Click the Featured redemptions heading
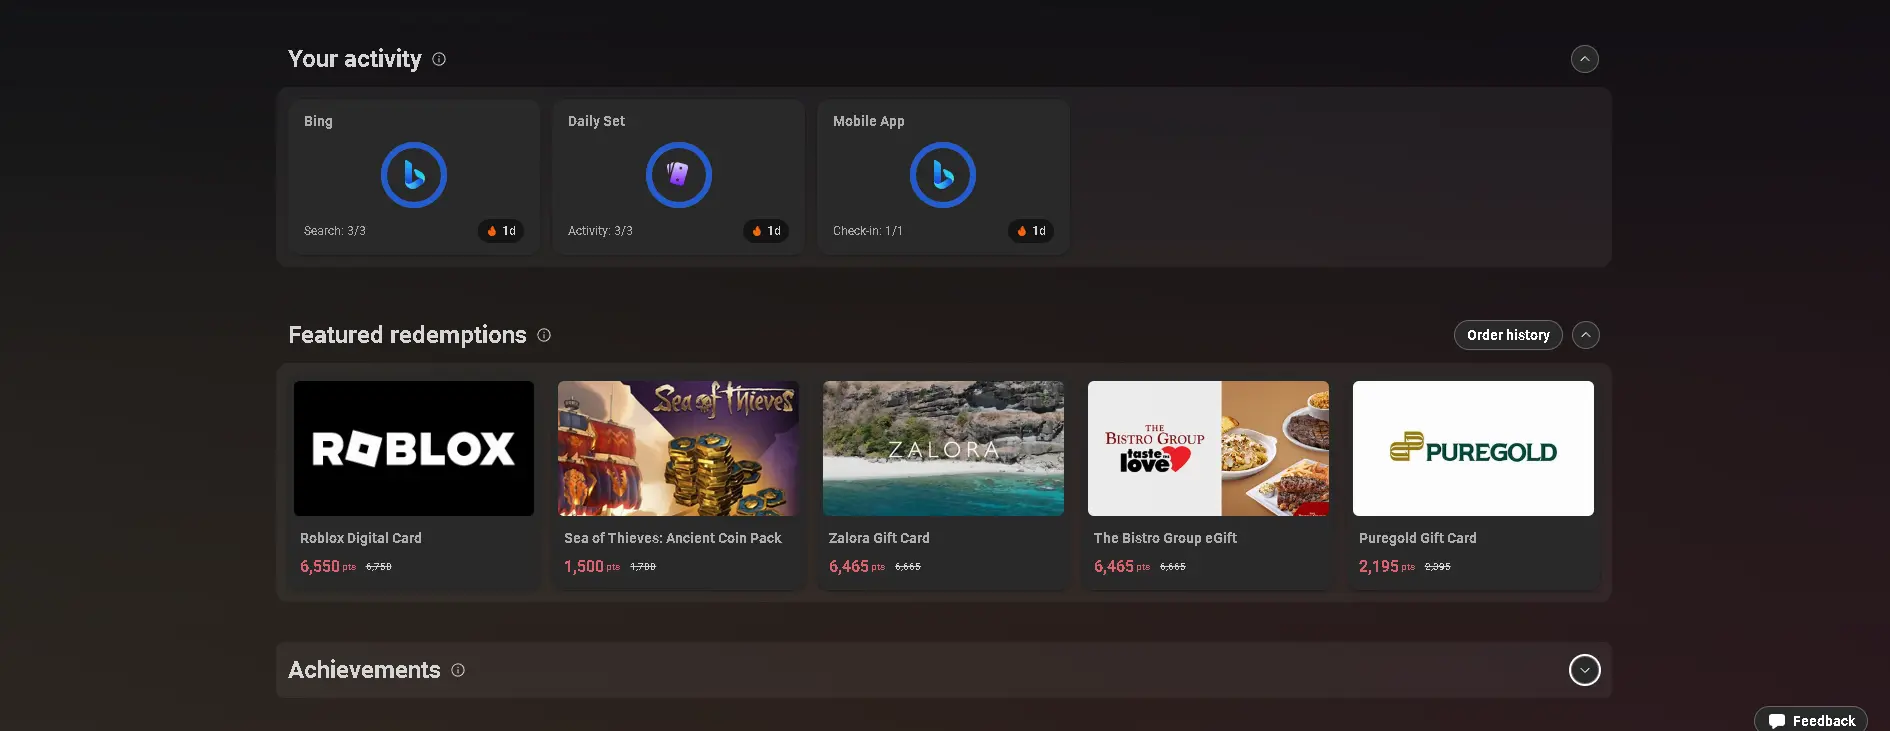This screenshot has width=1890, height=731. [407, 335]
